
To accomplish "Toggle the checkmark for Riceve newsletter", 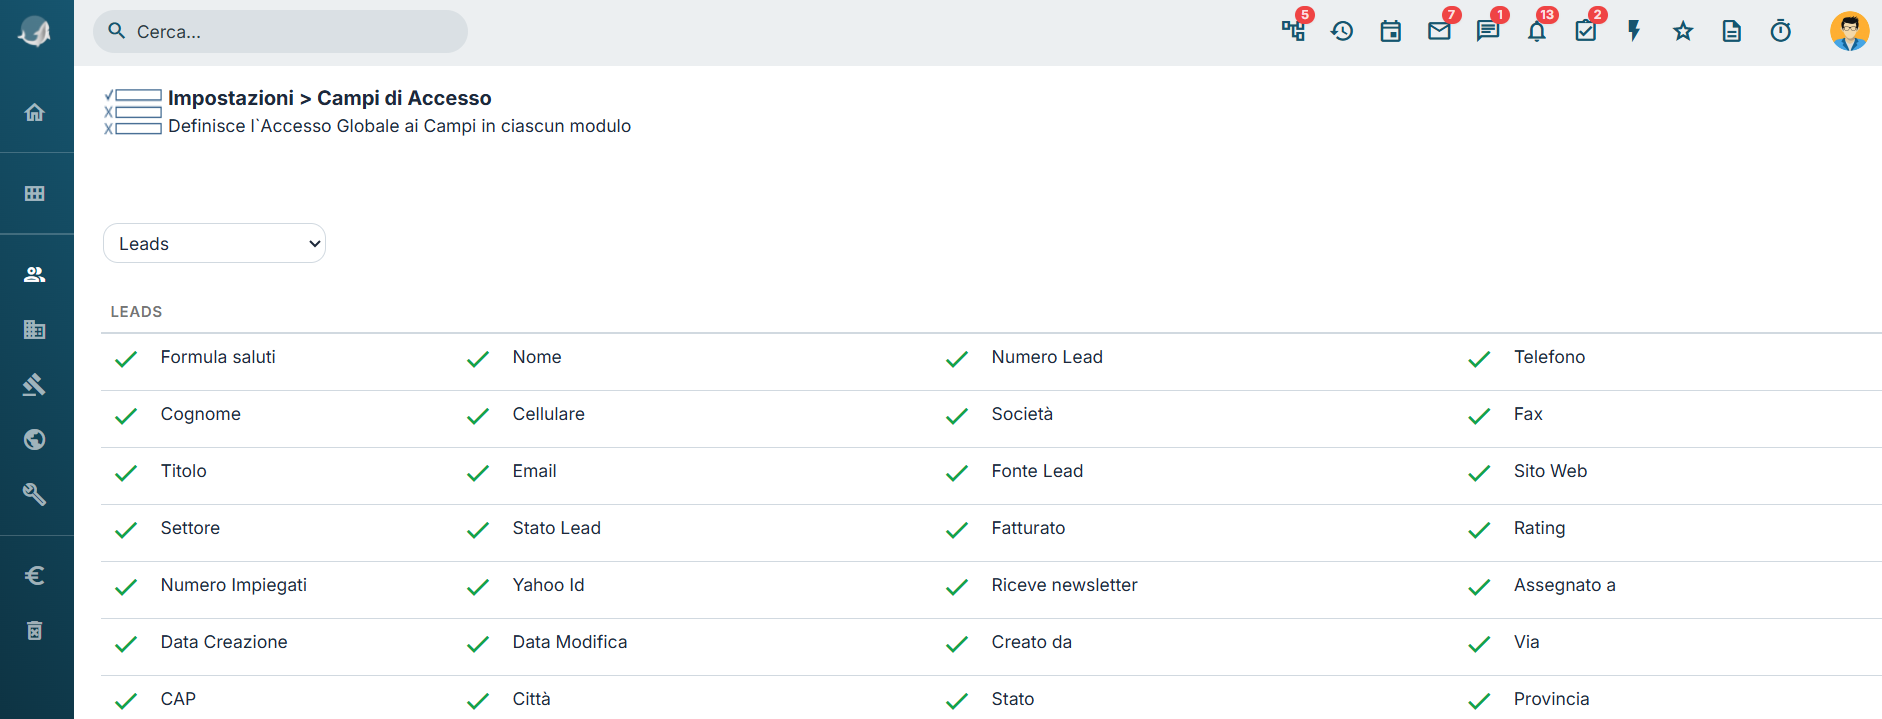I will point(957,587).
